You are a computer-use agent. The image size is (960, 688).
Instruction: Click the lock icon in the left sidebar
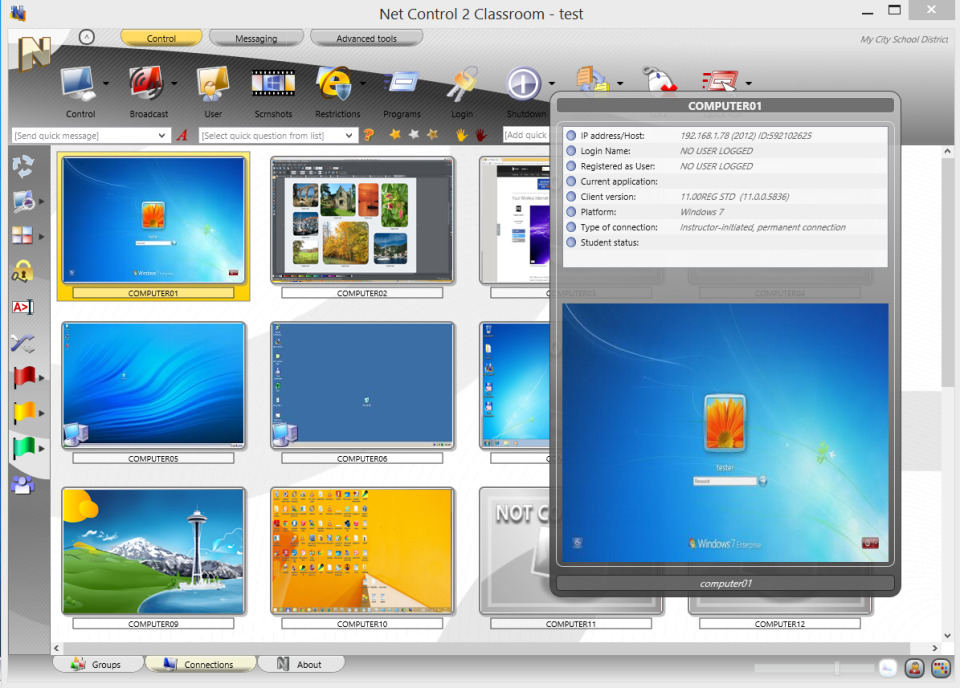click(24, 270)
